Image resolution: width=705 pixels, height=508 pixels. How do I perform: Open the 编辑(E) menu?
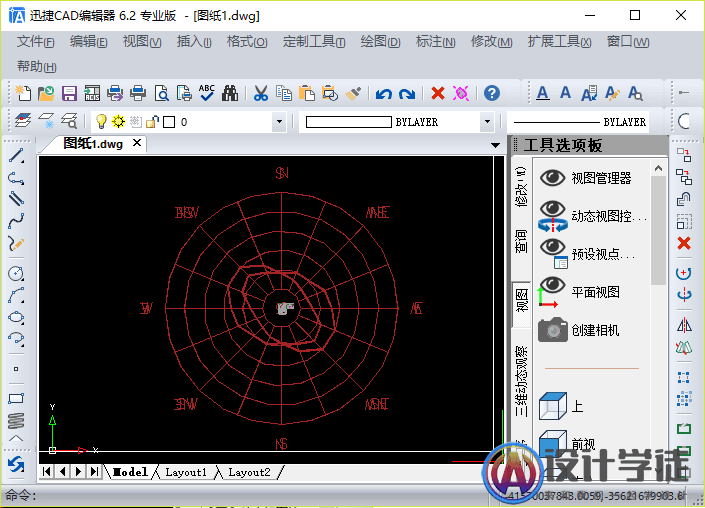coord(89,42)
